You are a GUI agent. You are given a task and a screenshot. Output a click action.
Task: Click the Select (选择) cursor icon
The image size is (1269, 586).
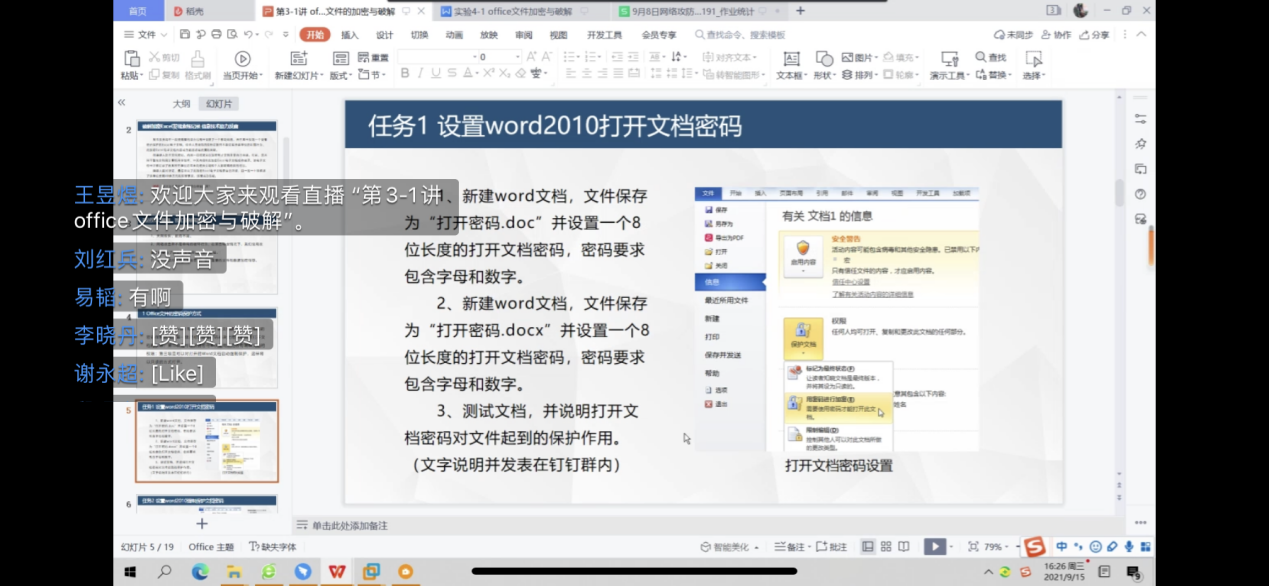[x=1033, y=58]
